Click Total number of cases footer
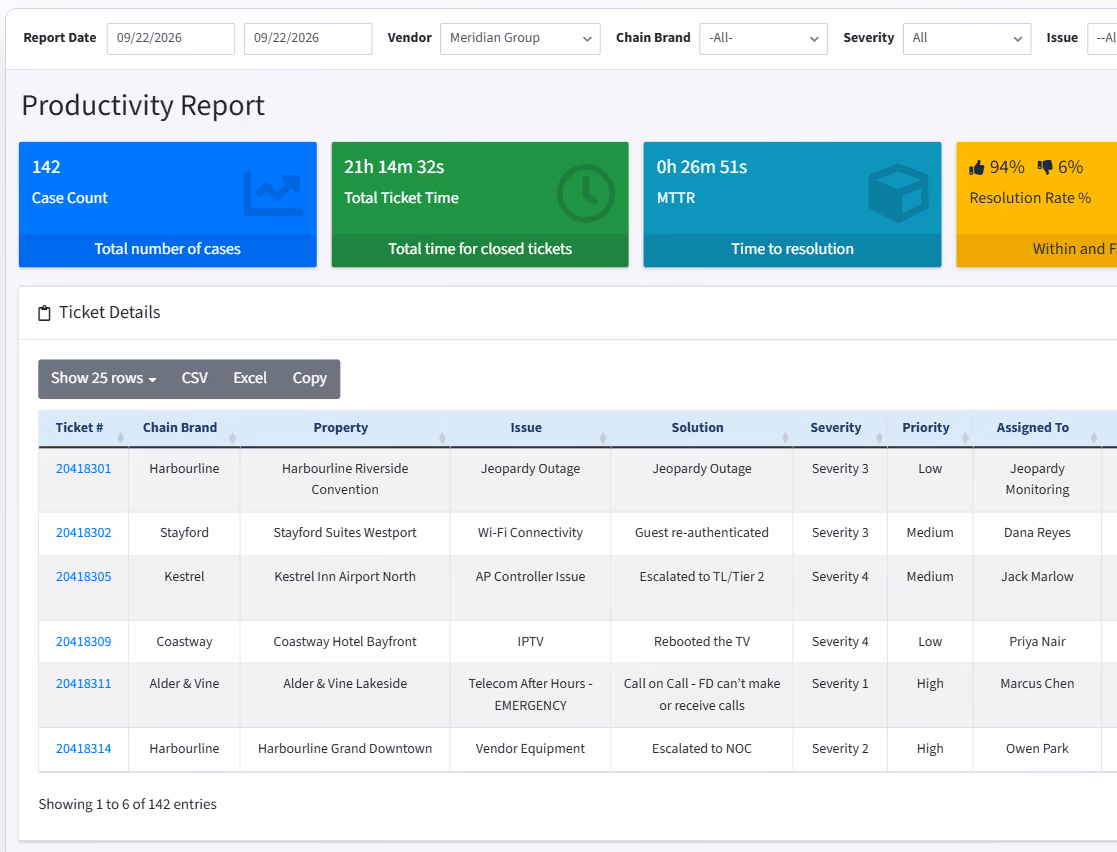 [x=167, y=249]
